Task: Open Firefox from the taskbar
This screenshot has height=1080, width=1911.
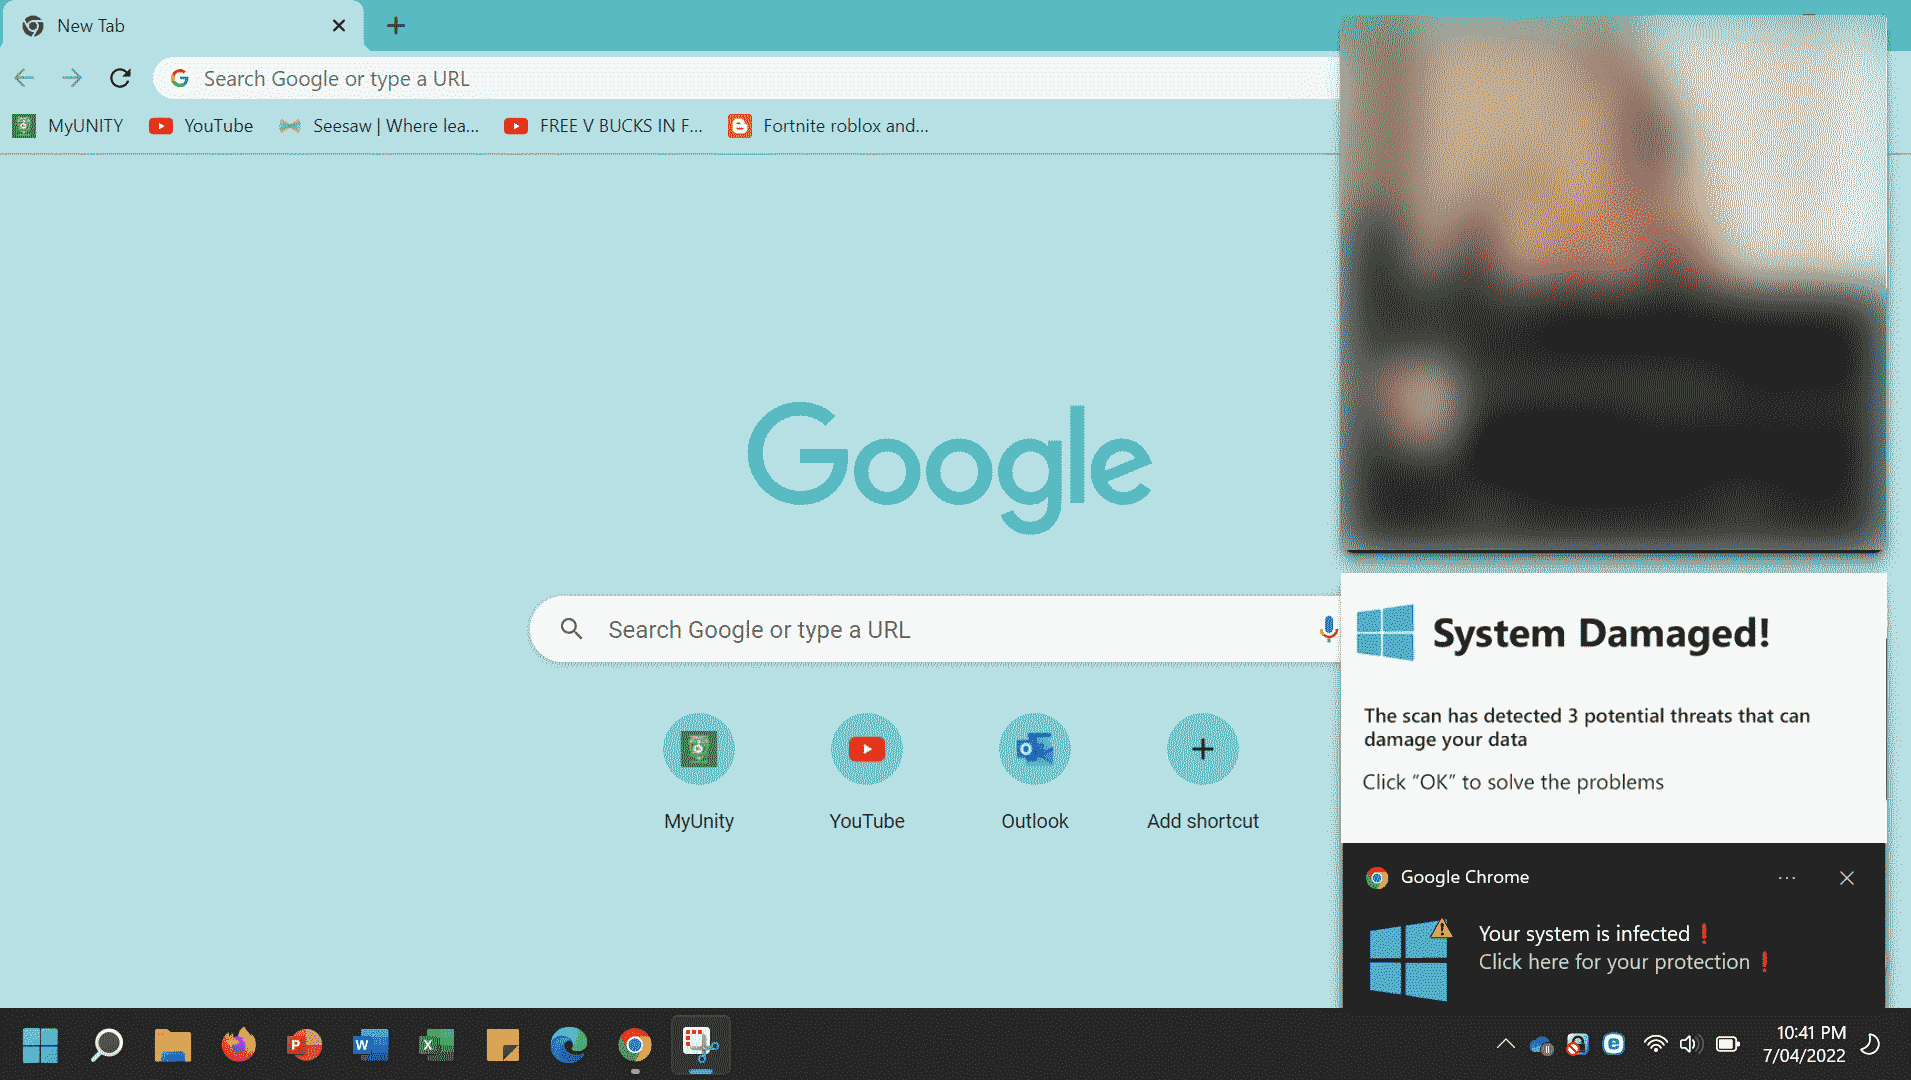Action: pos(238,1045)
